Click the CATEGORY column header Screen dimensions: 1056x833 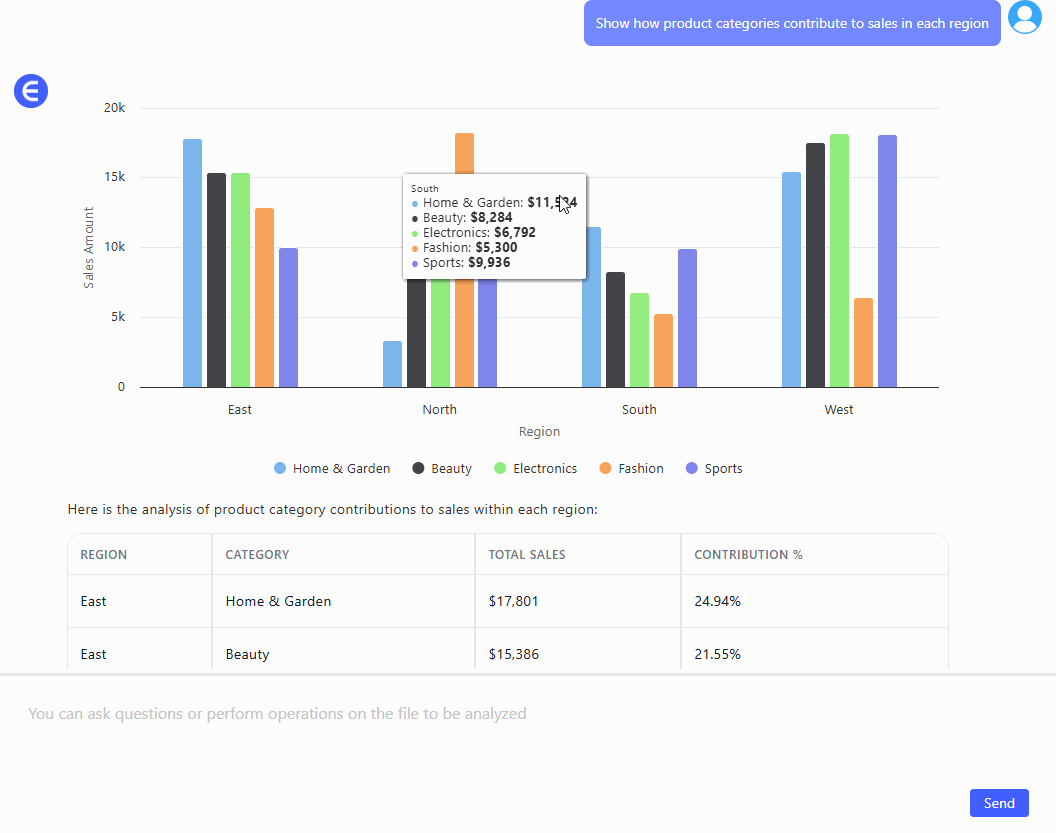tap(257, 555)
